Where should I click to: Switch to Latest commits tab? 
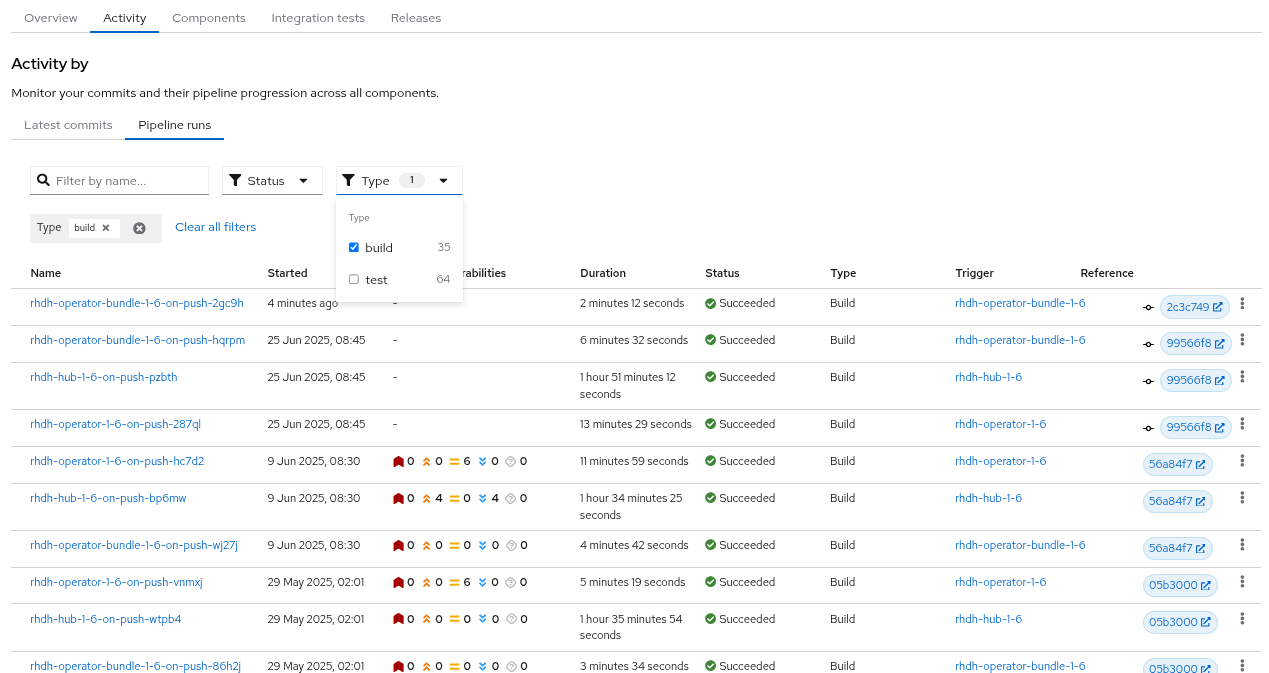click(x=68, y=126)
